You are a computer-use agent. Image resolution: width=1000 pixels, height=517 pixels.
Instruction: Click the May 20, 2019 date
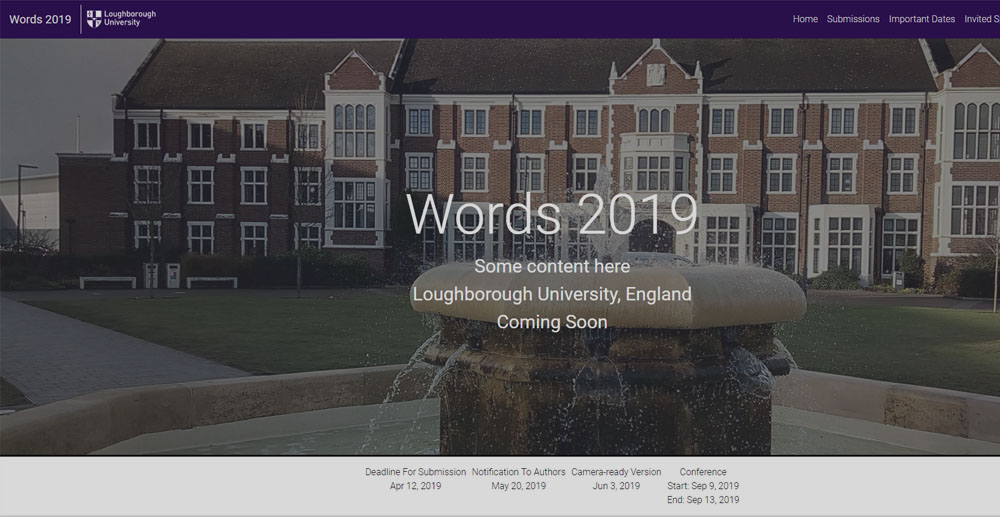[x=518, y=486]
